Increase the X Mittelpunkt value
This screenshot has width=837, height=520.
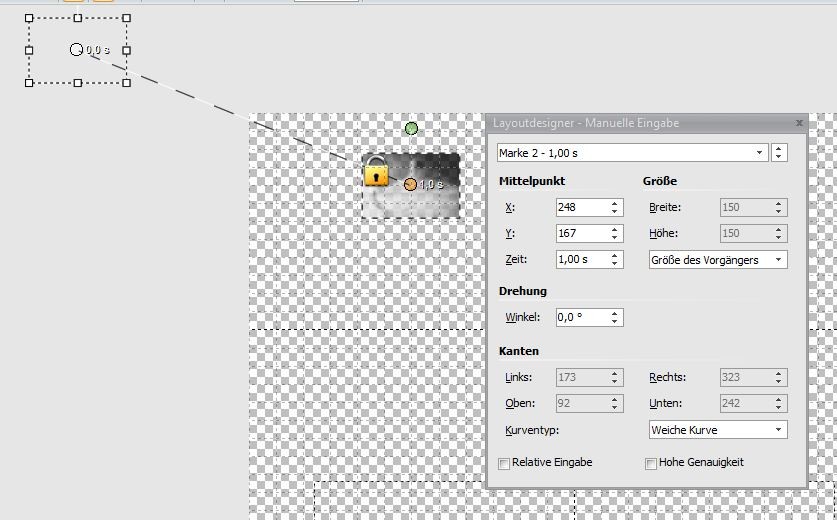pos(615,203)
